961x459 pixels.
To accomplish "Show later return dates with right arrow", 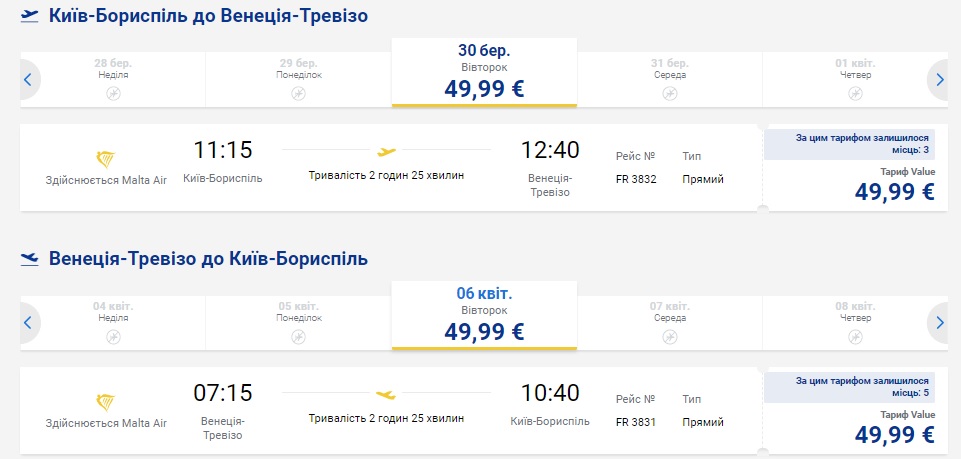I will click(938, 322).
